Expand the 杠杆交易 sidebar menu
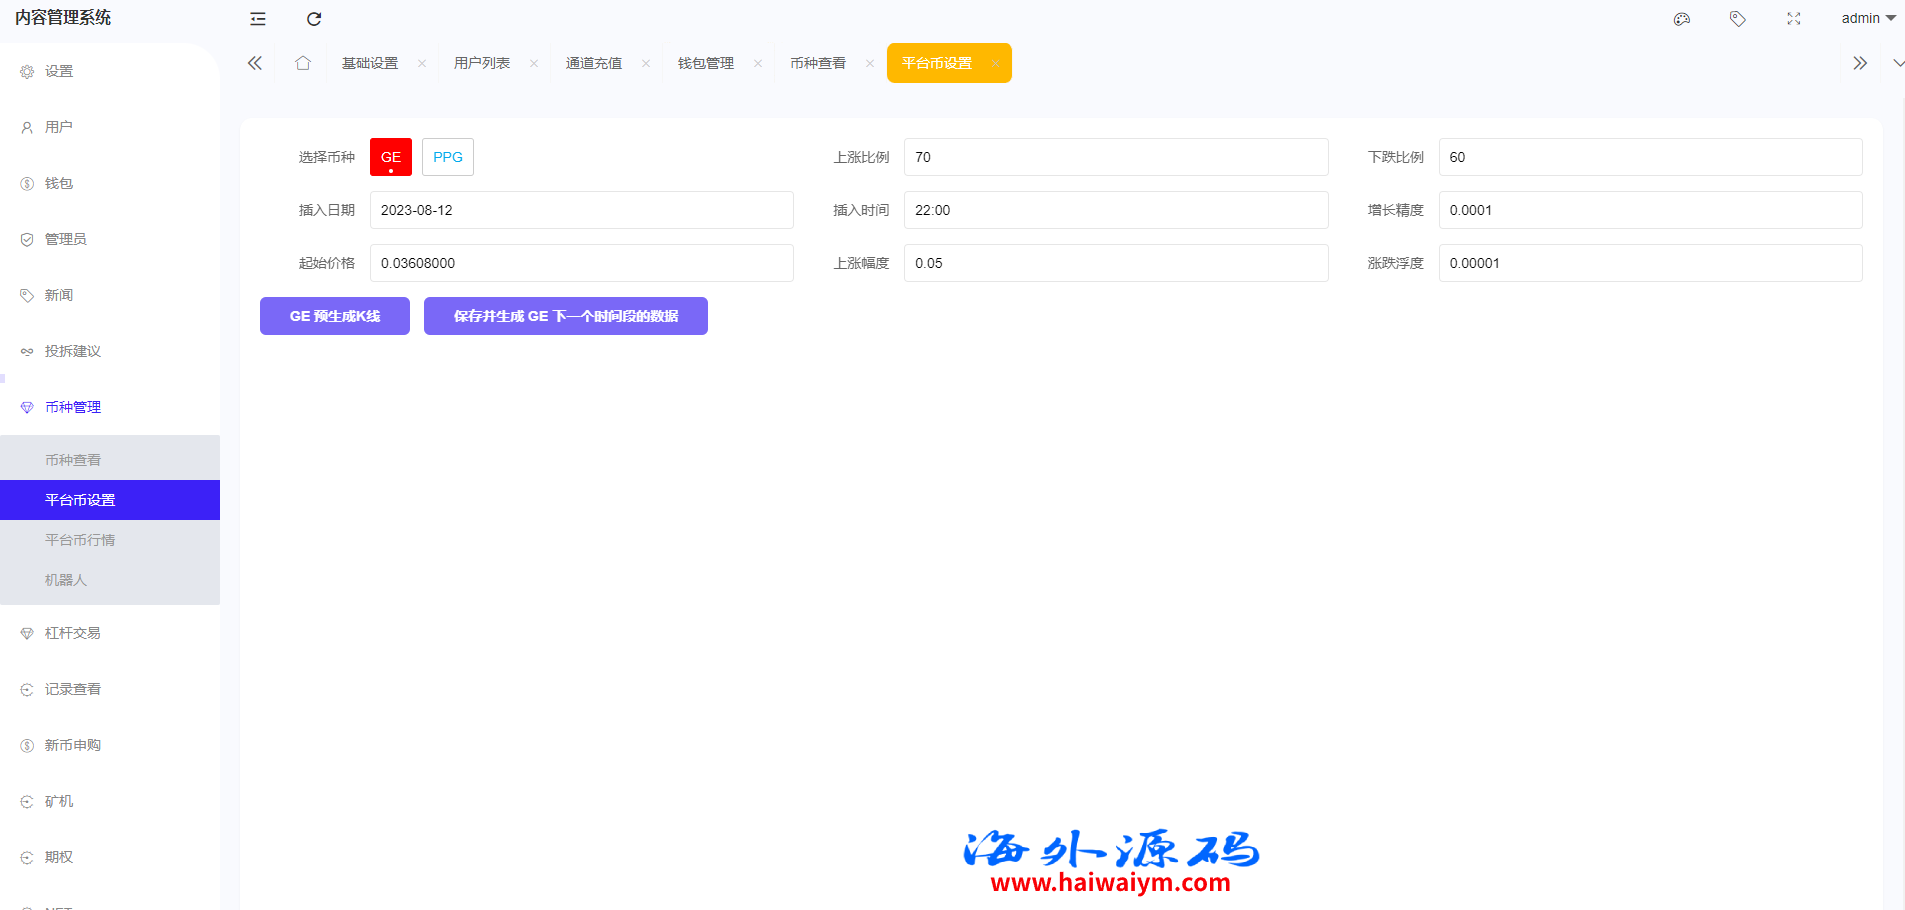Image resolution: width=1905 pixels, height=910 pixels. coord(73,633)
